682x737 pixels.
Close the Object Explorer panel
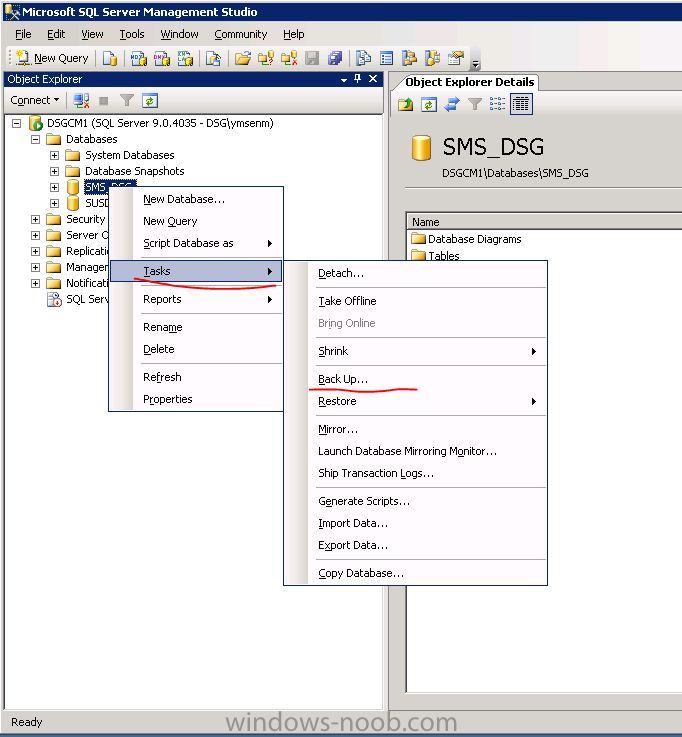[373, 78]
